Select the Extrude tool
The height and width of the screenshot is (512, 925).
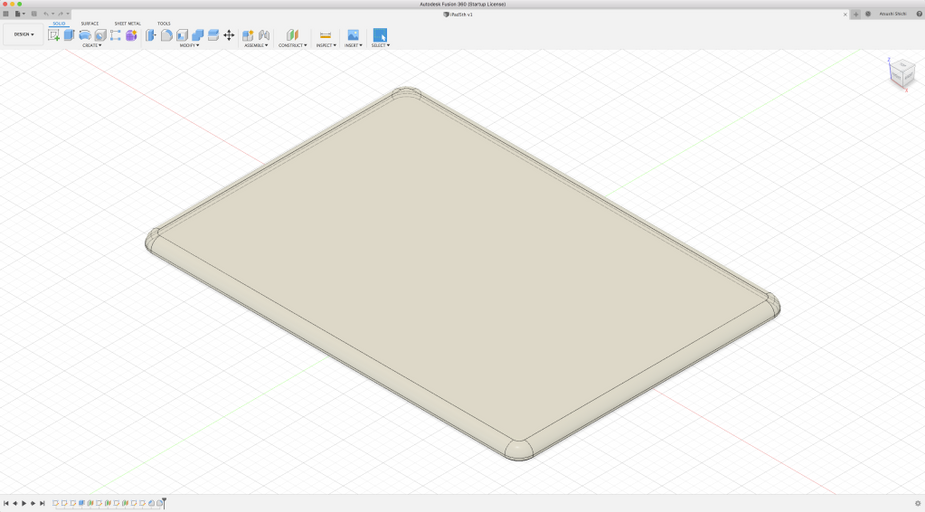(x=69, y=35)
